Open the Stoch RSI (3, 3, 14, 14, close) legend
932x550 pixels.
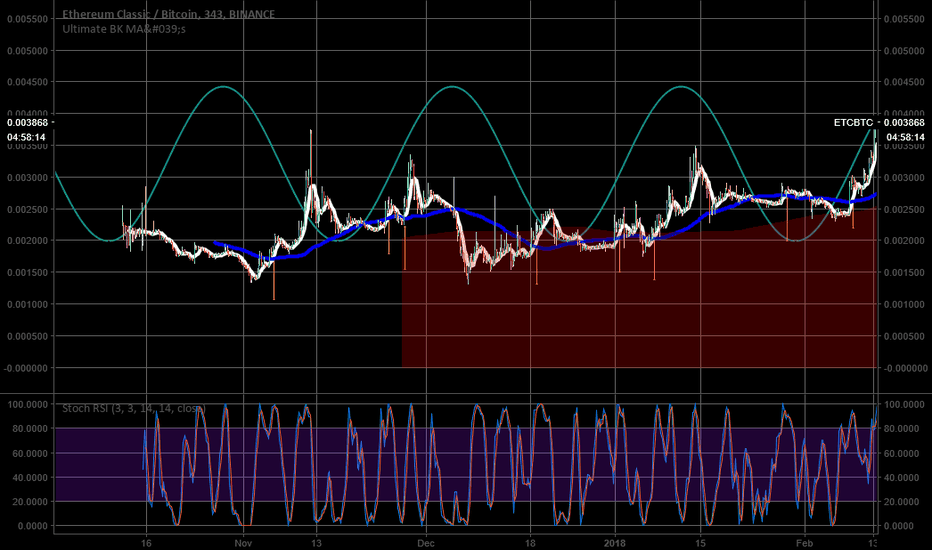[134, 408]
